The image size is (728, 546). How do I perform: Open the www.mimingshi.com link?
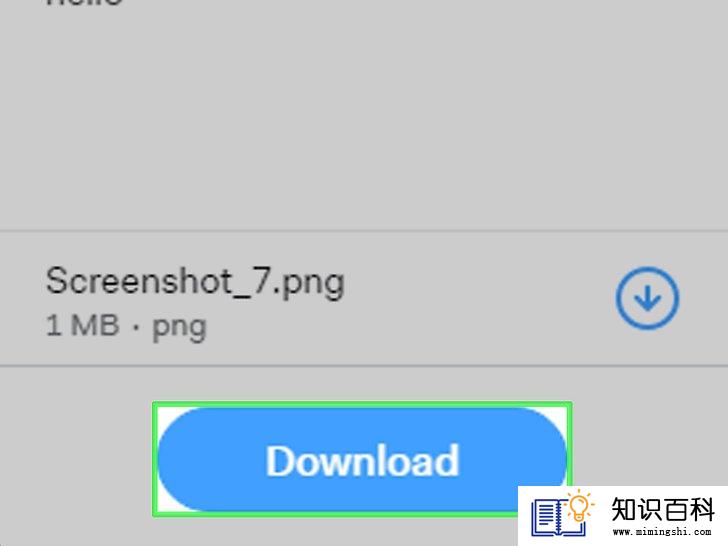coord(662,532)
